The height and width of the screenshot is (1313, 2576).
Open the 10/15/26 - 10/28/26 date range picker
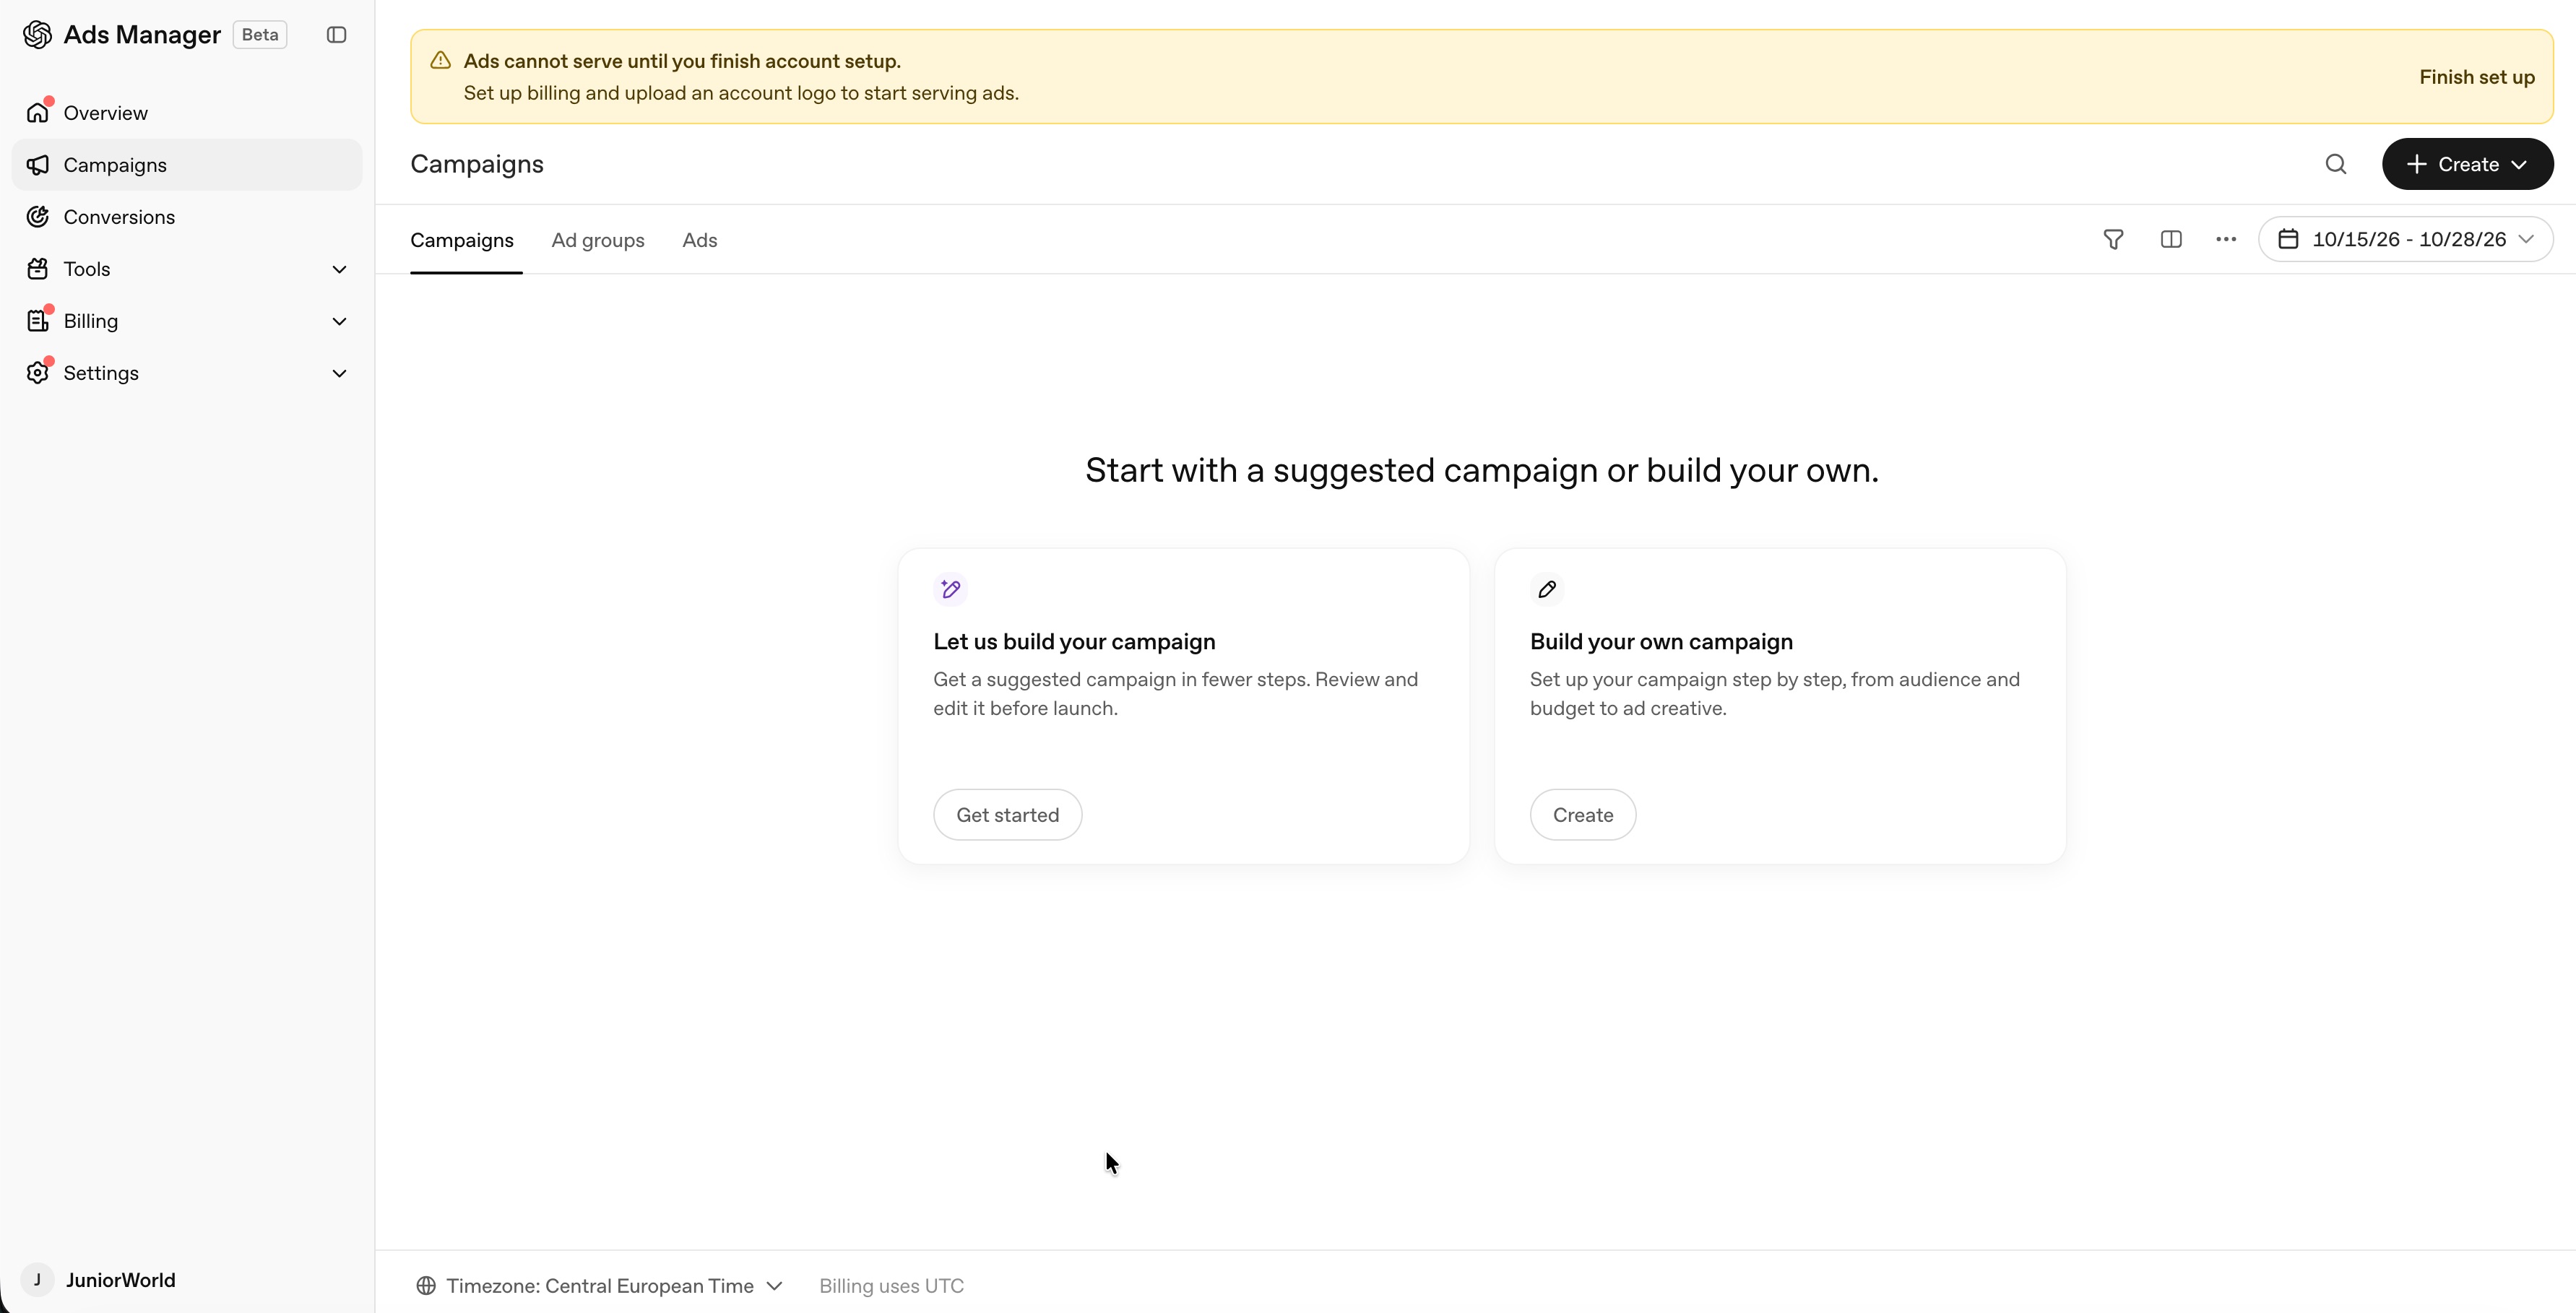2405,240
